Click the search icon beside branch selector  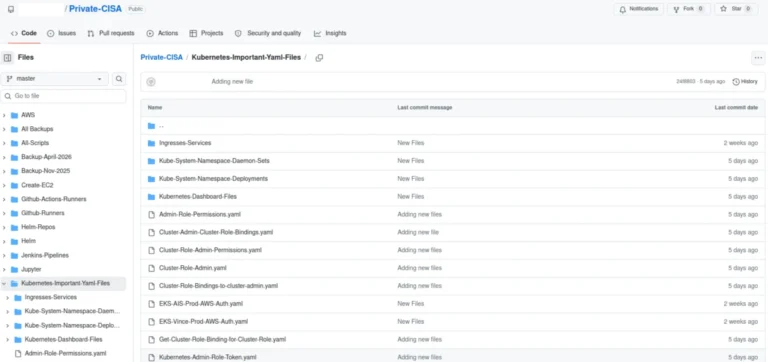pyautogui.click(x=119, y=78)
